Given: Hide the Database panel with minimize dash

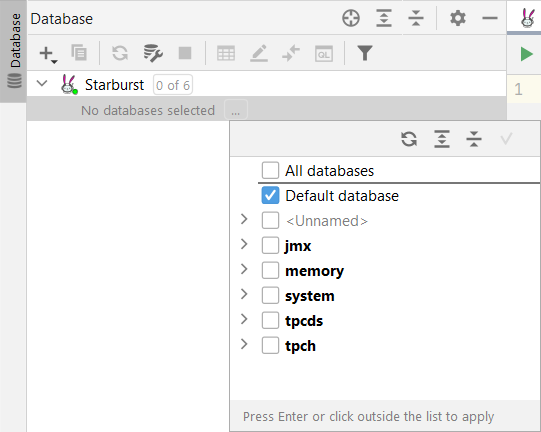Looking at the screenshot, I should 490,18.
